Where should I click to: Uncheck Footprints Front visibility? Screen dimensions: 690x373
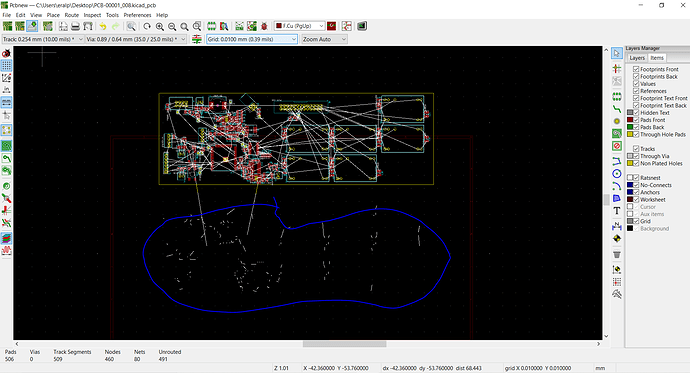coord(636,69)
